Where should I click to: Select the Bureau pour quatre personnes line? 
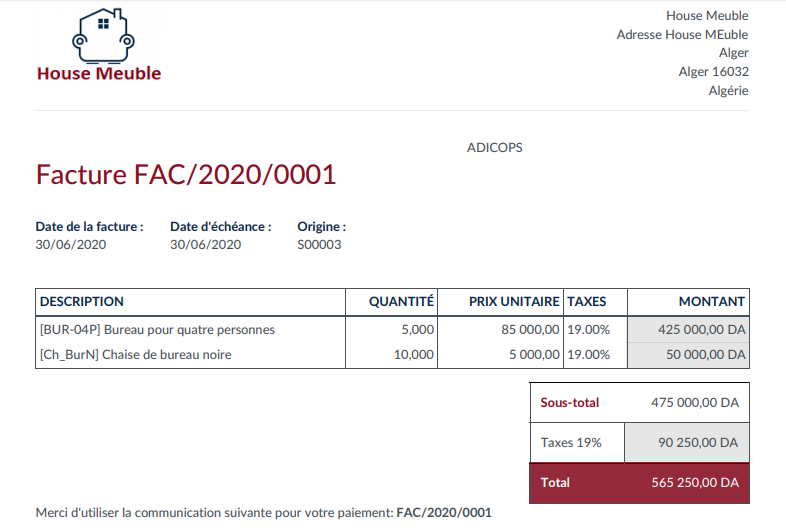tap(157, 329)
